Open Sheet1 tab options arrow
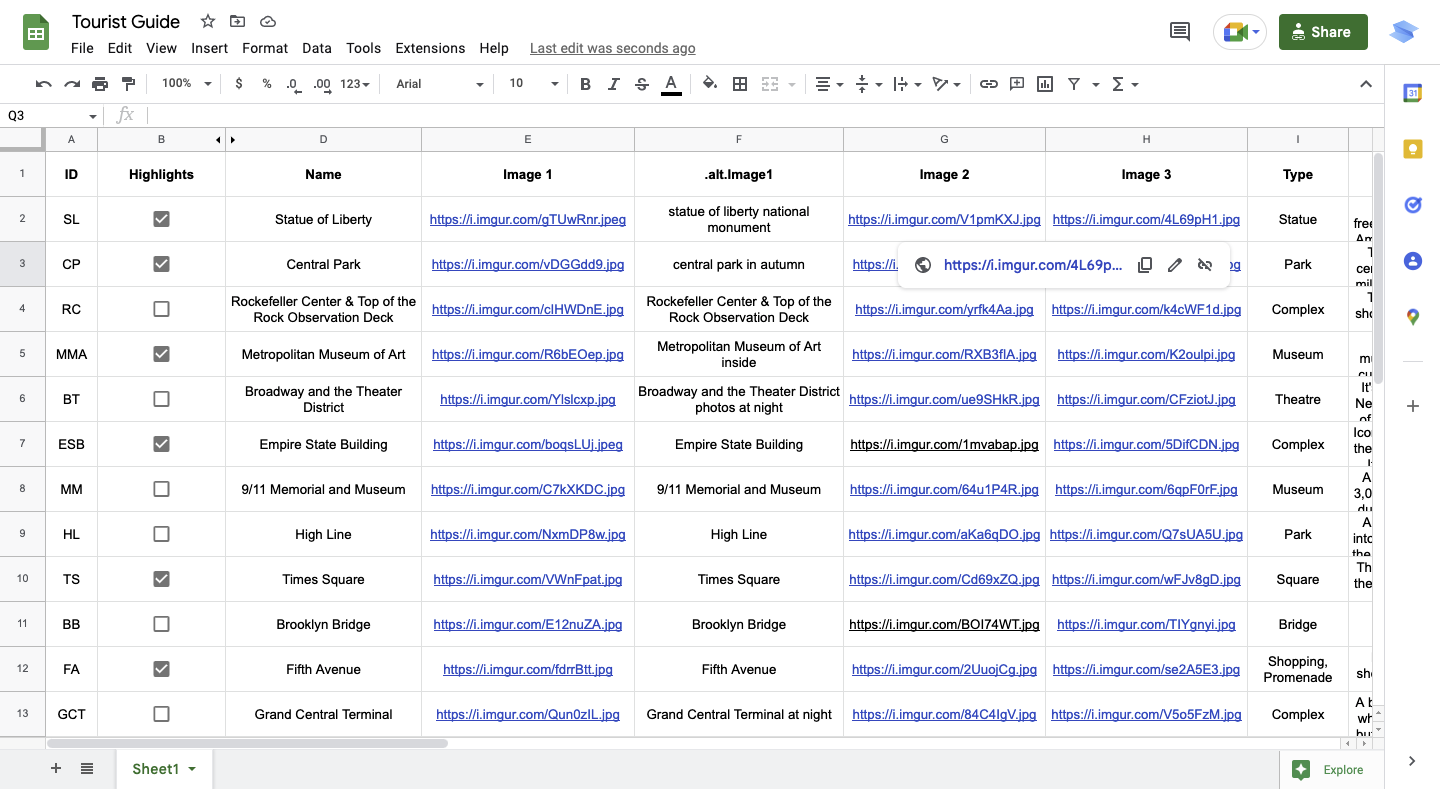Screen dimensions: 1440x789 tap(191, 769)
